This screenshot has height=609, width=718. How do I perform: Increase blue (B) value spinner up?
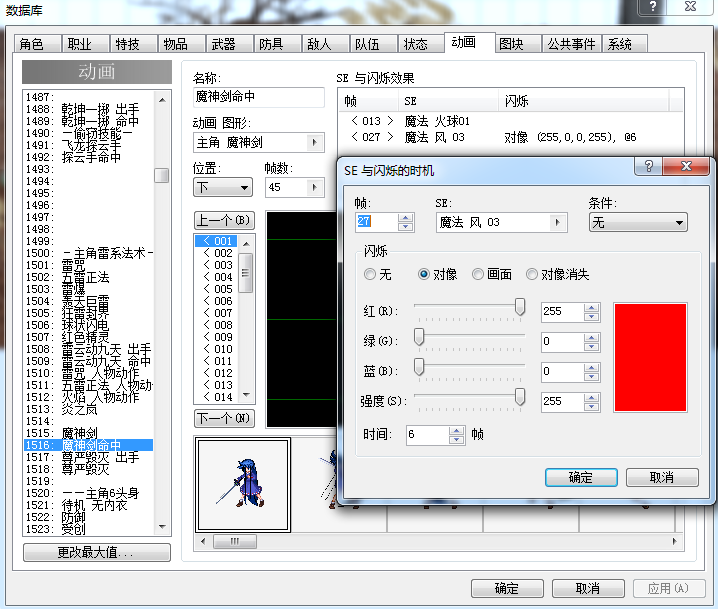592,368
